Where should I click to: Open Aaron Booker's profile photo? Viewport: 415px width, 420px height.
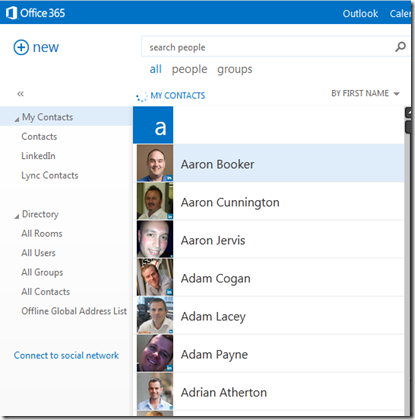coord(155,163)
